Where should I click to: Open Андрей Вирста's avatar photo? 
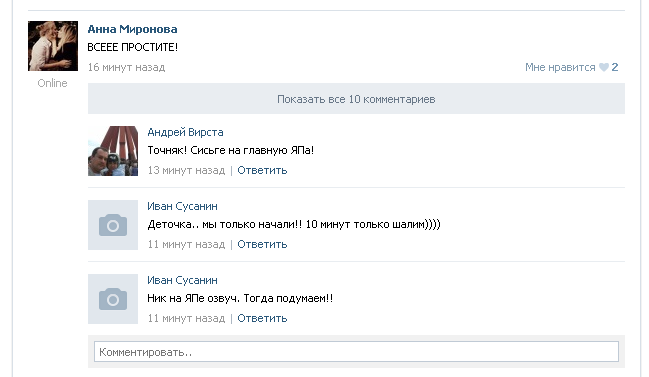(x=113, y=151)
